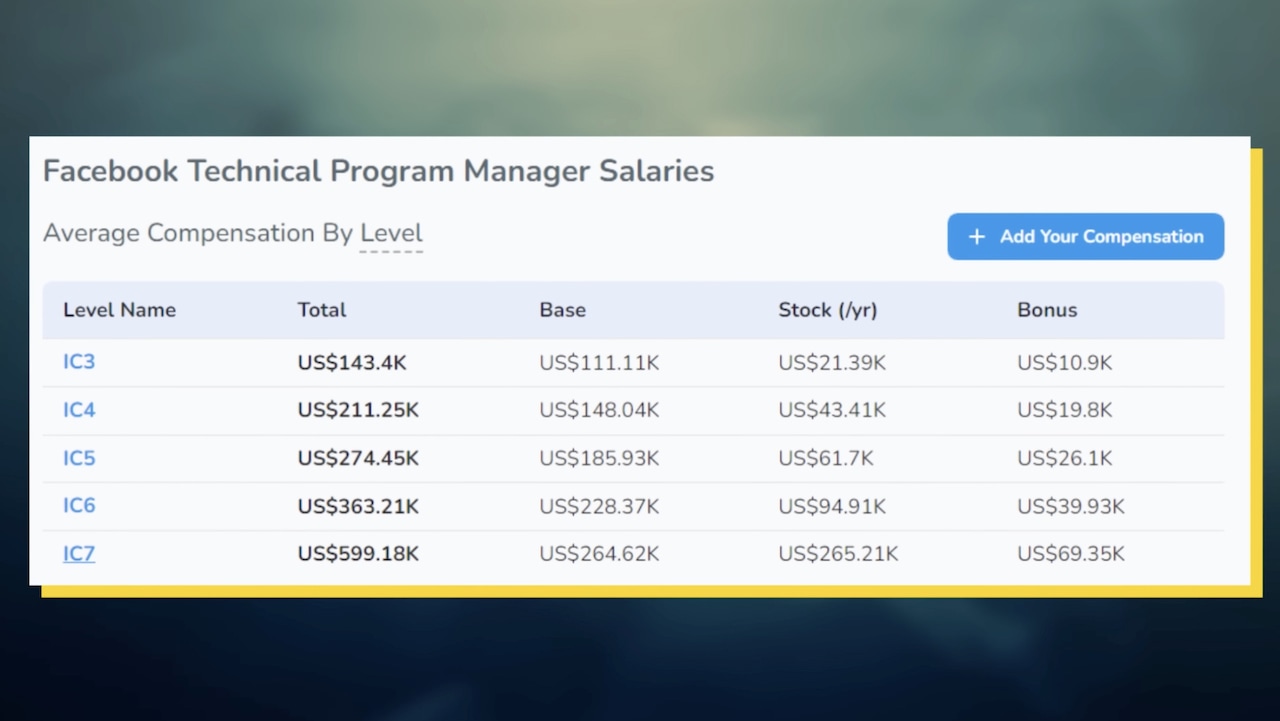Click the Bonus column header

[1047, 310]
